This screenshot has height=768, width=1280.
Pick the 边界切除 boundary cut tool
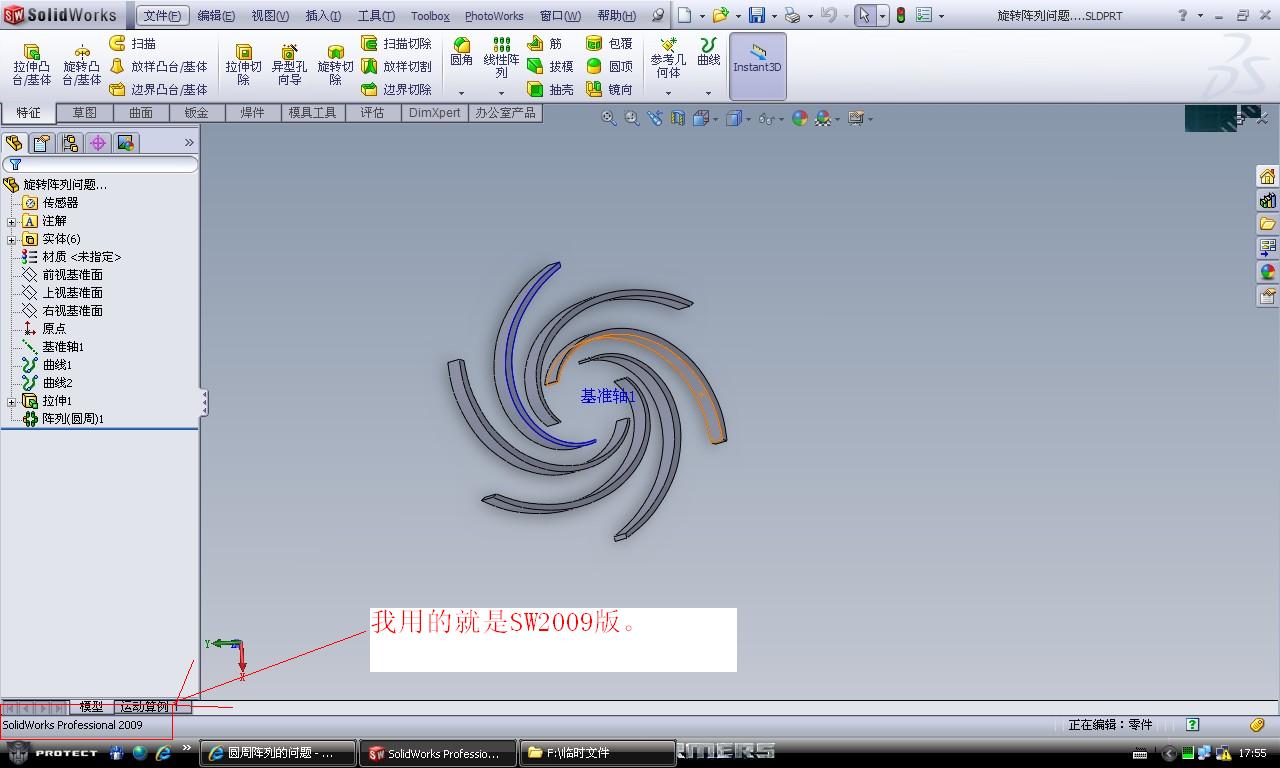coord(396,89)
